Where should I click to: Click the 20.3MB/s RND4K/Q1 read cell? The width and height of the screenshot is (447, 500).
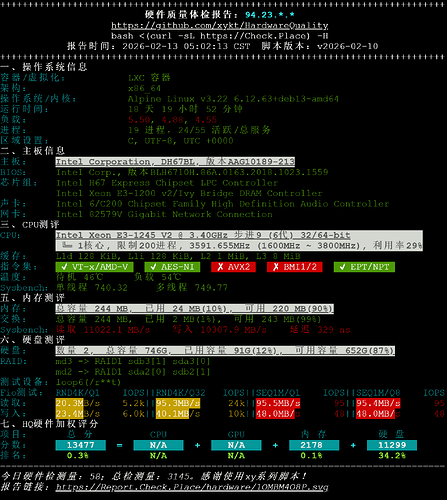coord(78,403)
